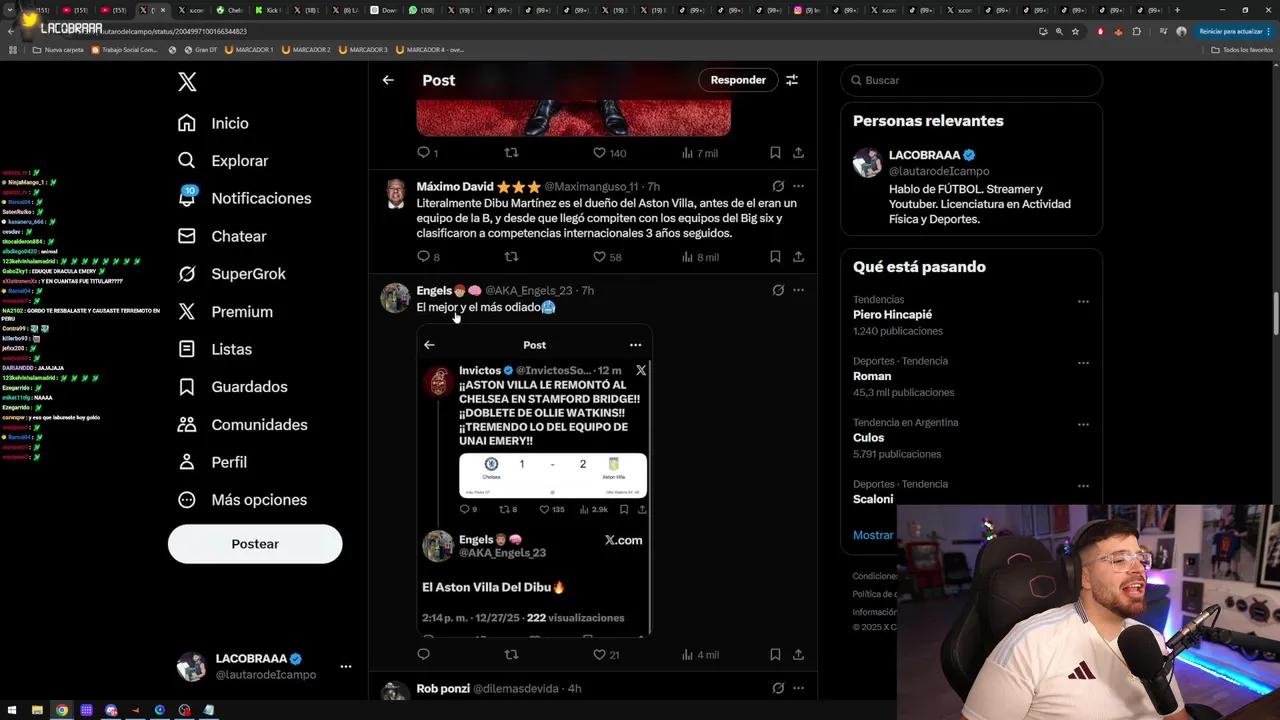Go back with the Post arrow
The image size is (1280, 720).
388,80
